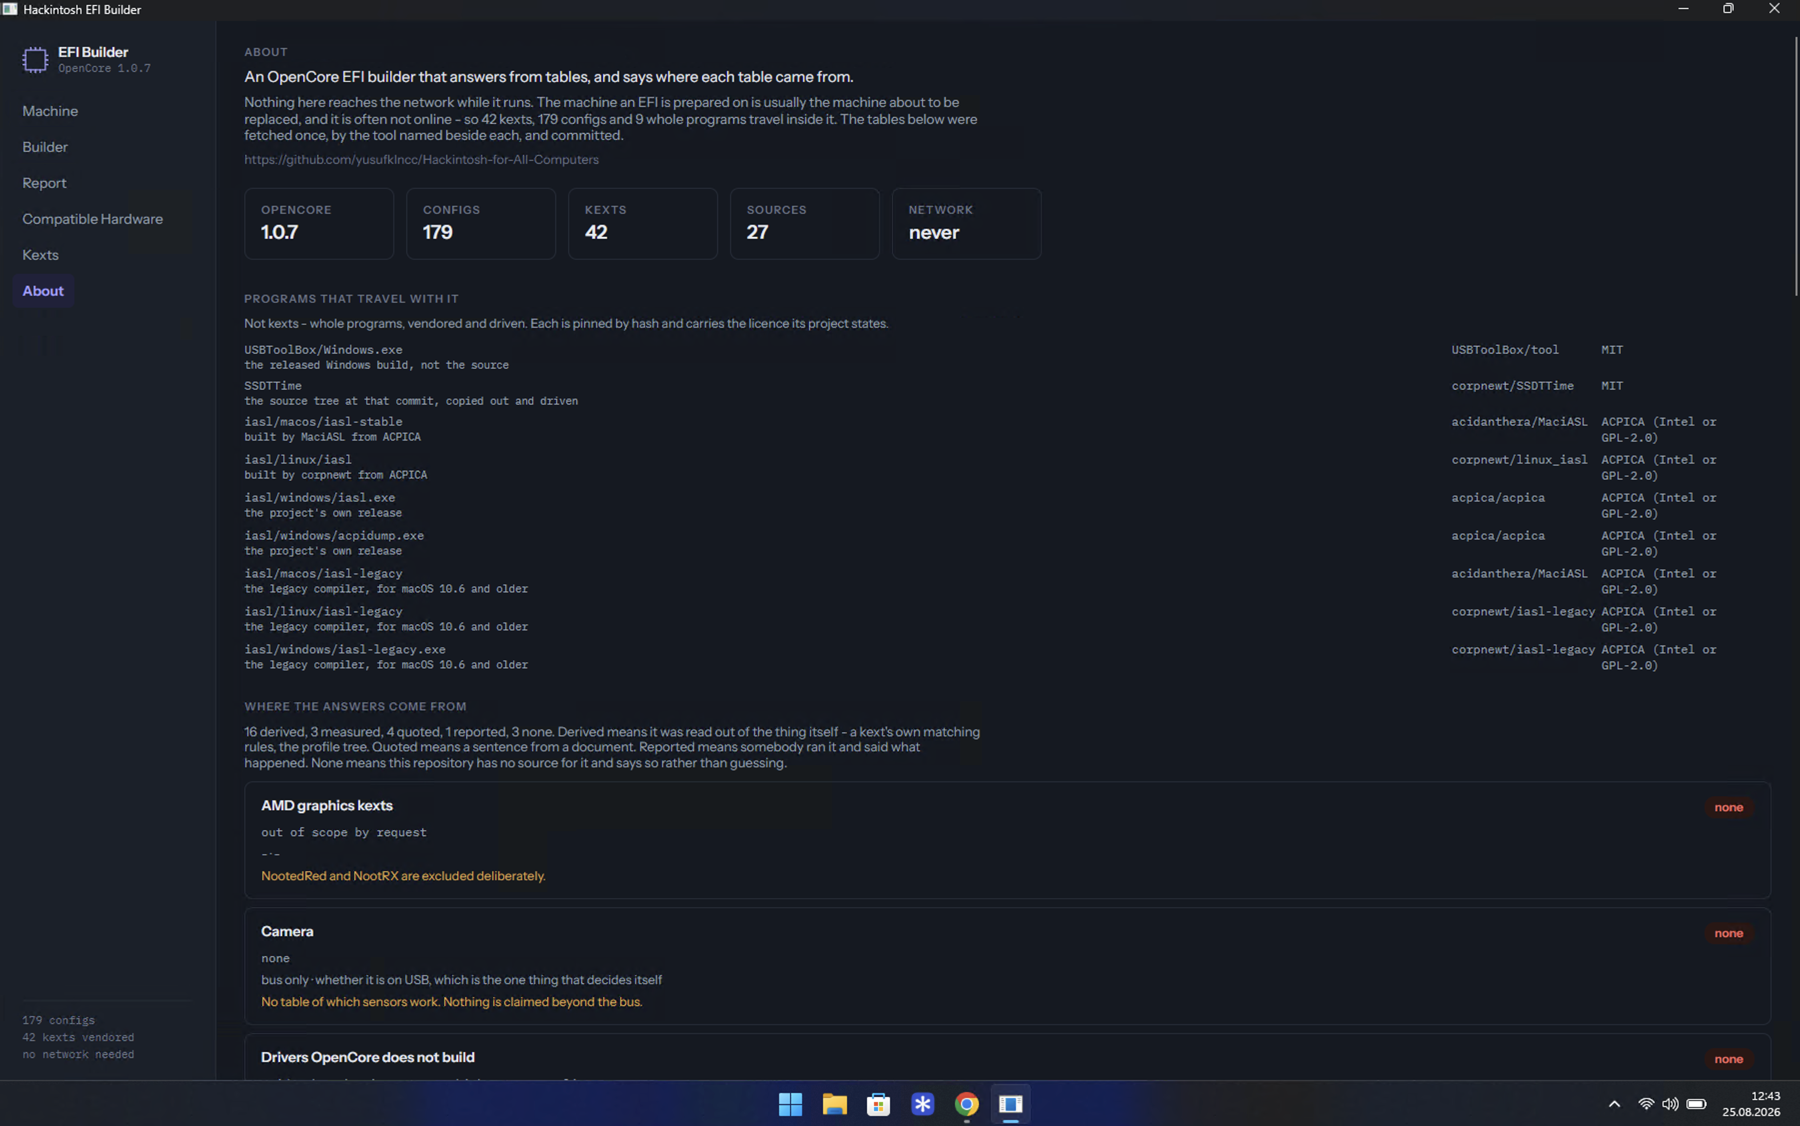Launch Google Chrome from the taskbar
This screenshot has width=1800, height=1126.
point(966,1104)
